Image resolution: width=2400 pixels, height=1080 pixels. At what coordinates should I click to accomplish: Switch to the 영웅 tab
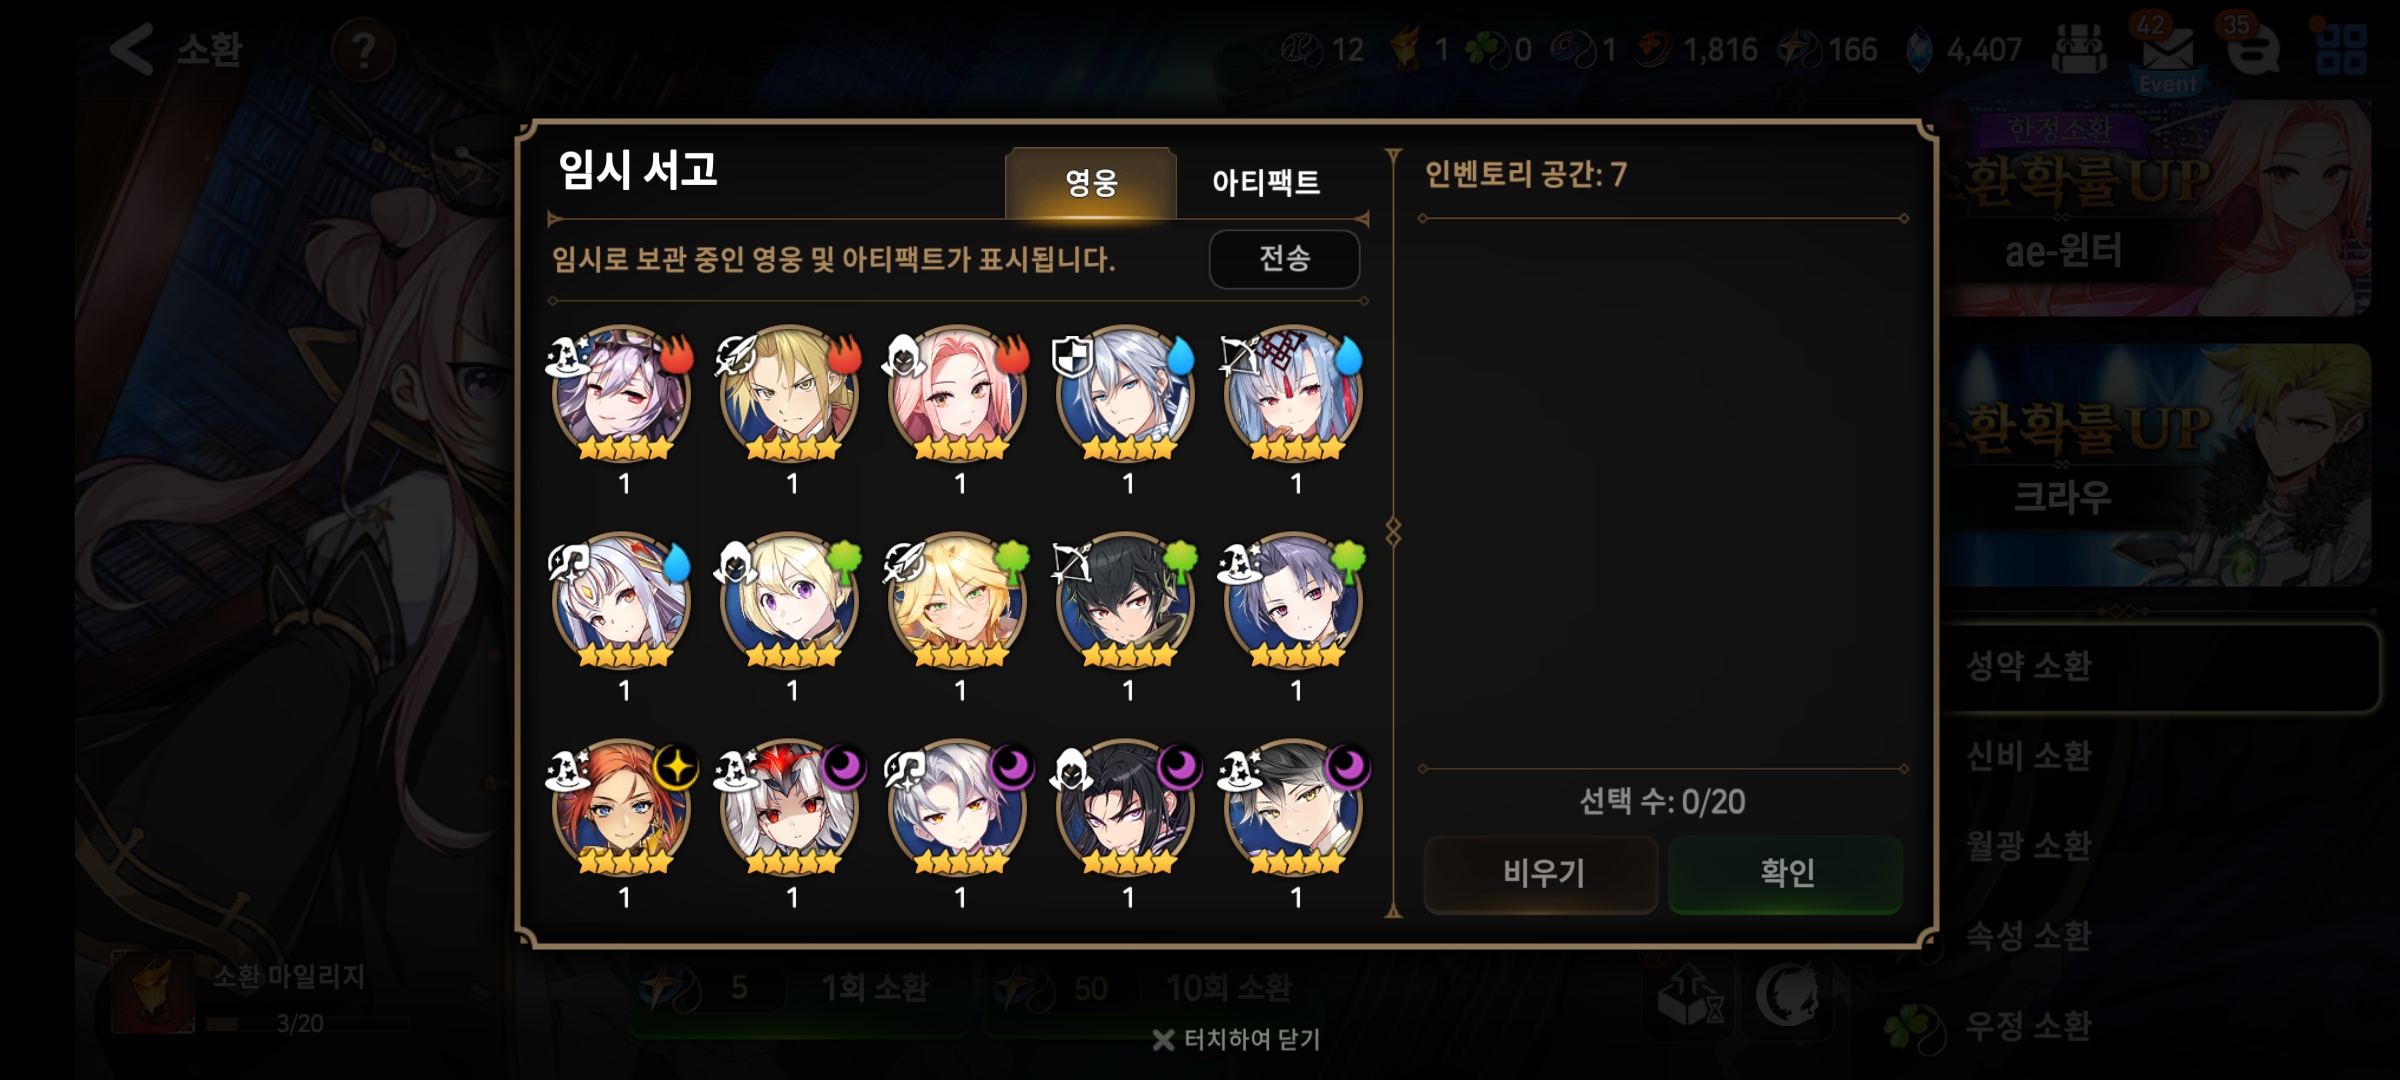1090,182
